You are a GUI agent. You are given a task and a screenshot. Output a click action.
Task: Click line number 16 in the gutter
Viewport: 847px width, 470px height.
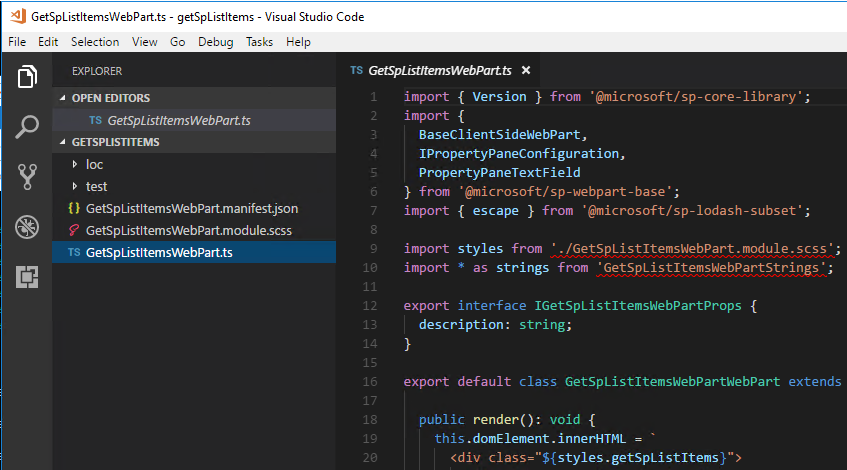click(370, 381)
